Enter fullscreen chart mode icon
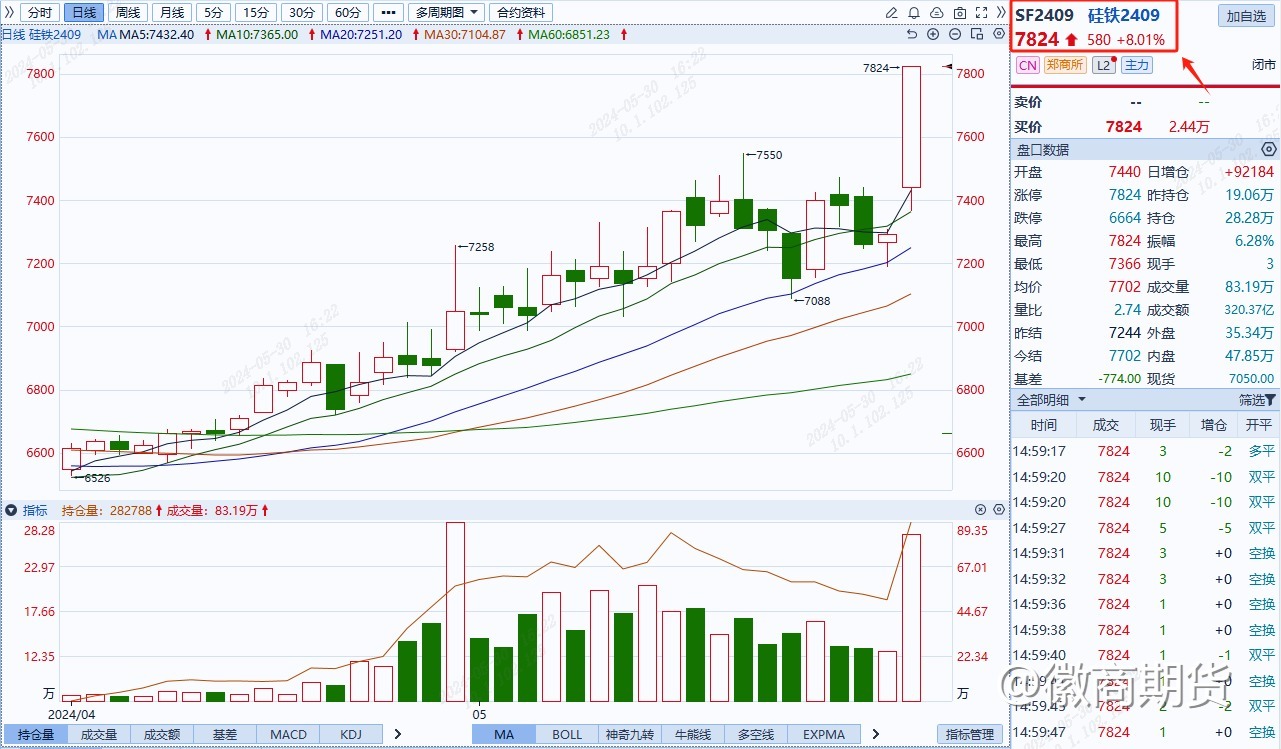 (982, 13)
